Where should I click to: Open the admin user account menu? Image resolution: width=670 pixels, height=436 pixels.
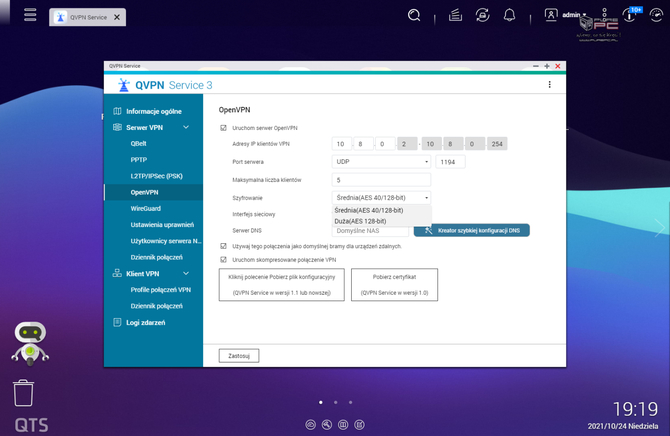[565, 15]
